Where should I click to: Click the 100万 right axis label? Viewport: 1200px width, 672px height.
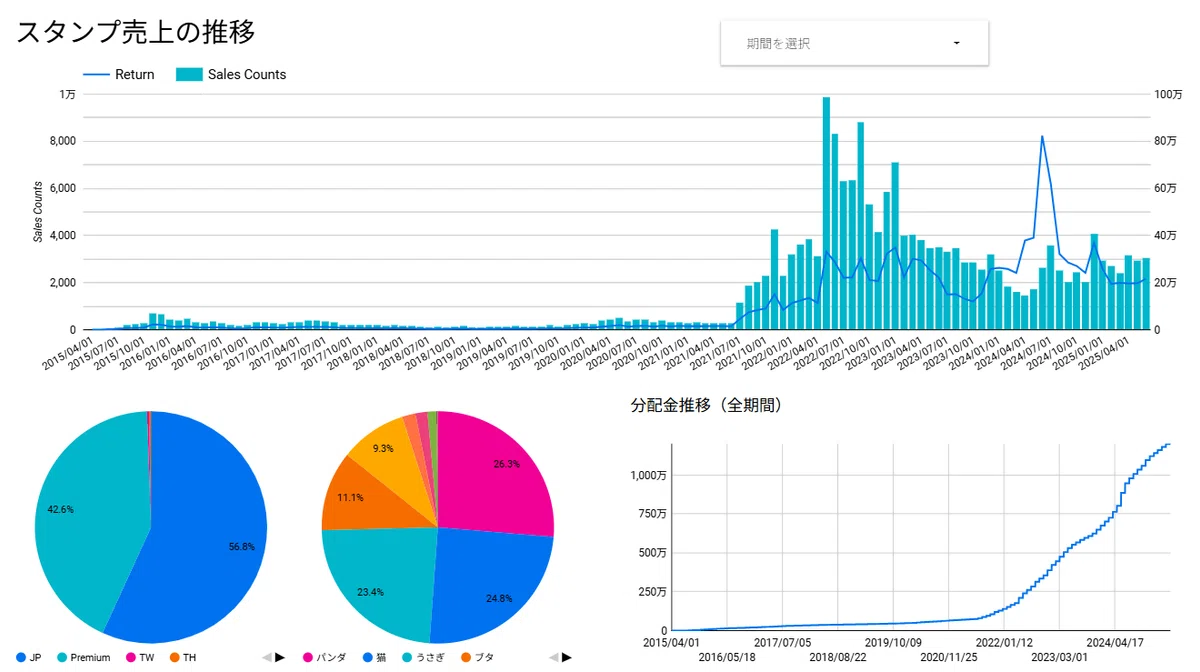click(x=1169, y=94)
